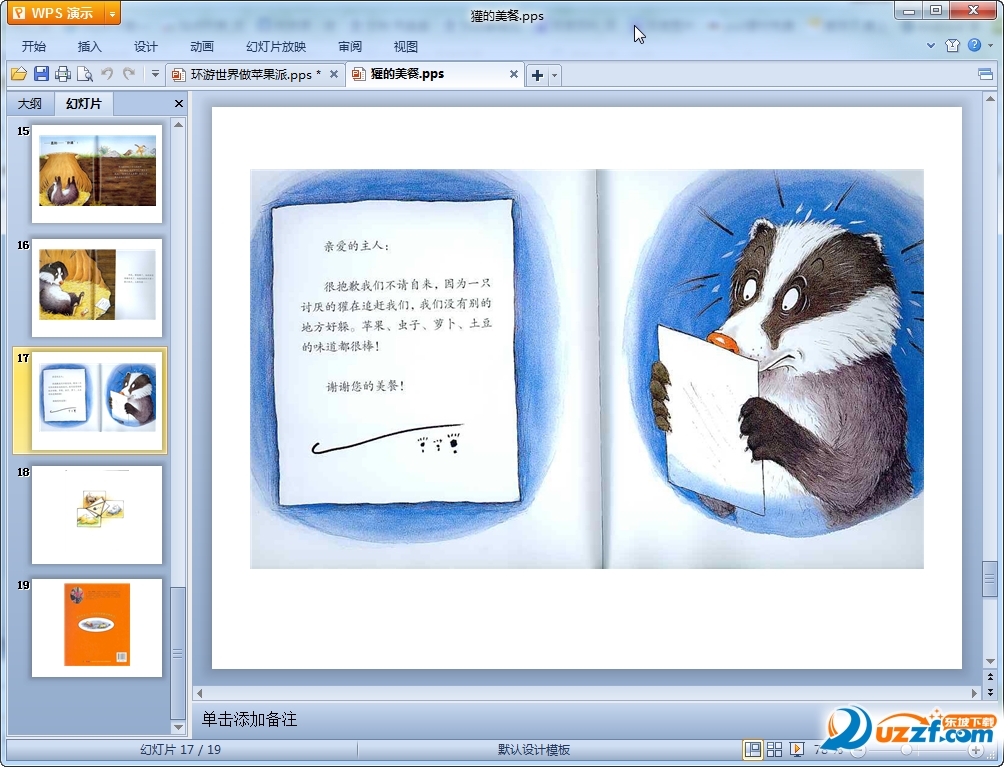Viewport: 1004px width, 767px height.
Task: Close the 獾的美餐.pps document tab
Action: click(x=514, y=74)
